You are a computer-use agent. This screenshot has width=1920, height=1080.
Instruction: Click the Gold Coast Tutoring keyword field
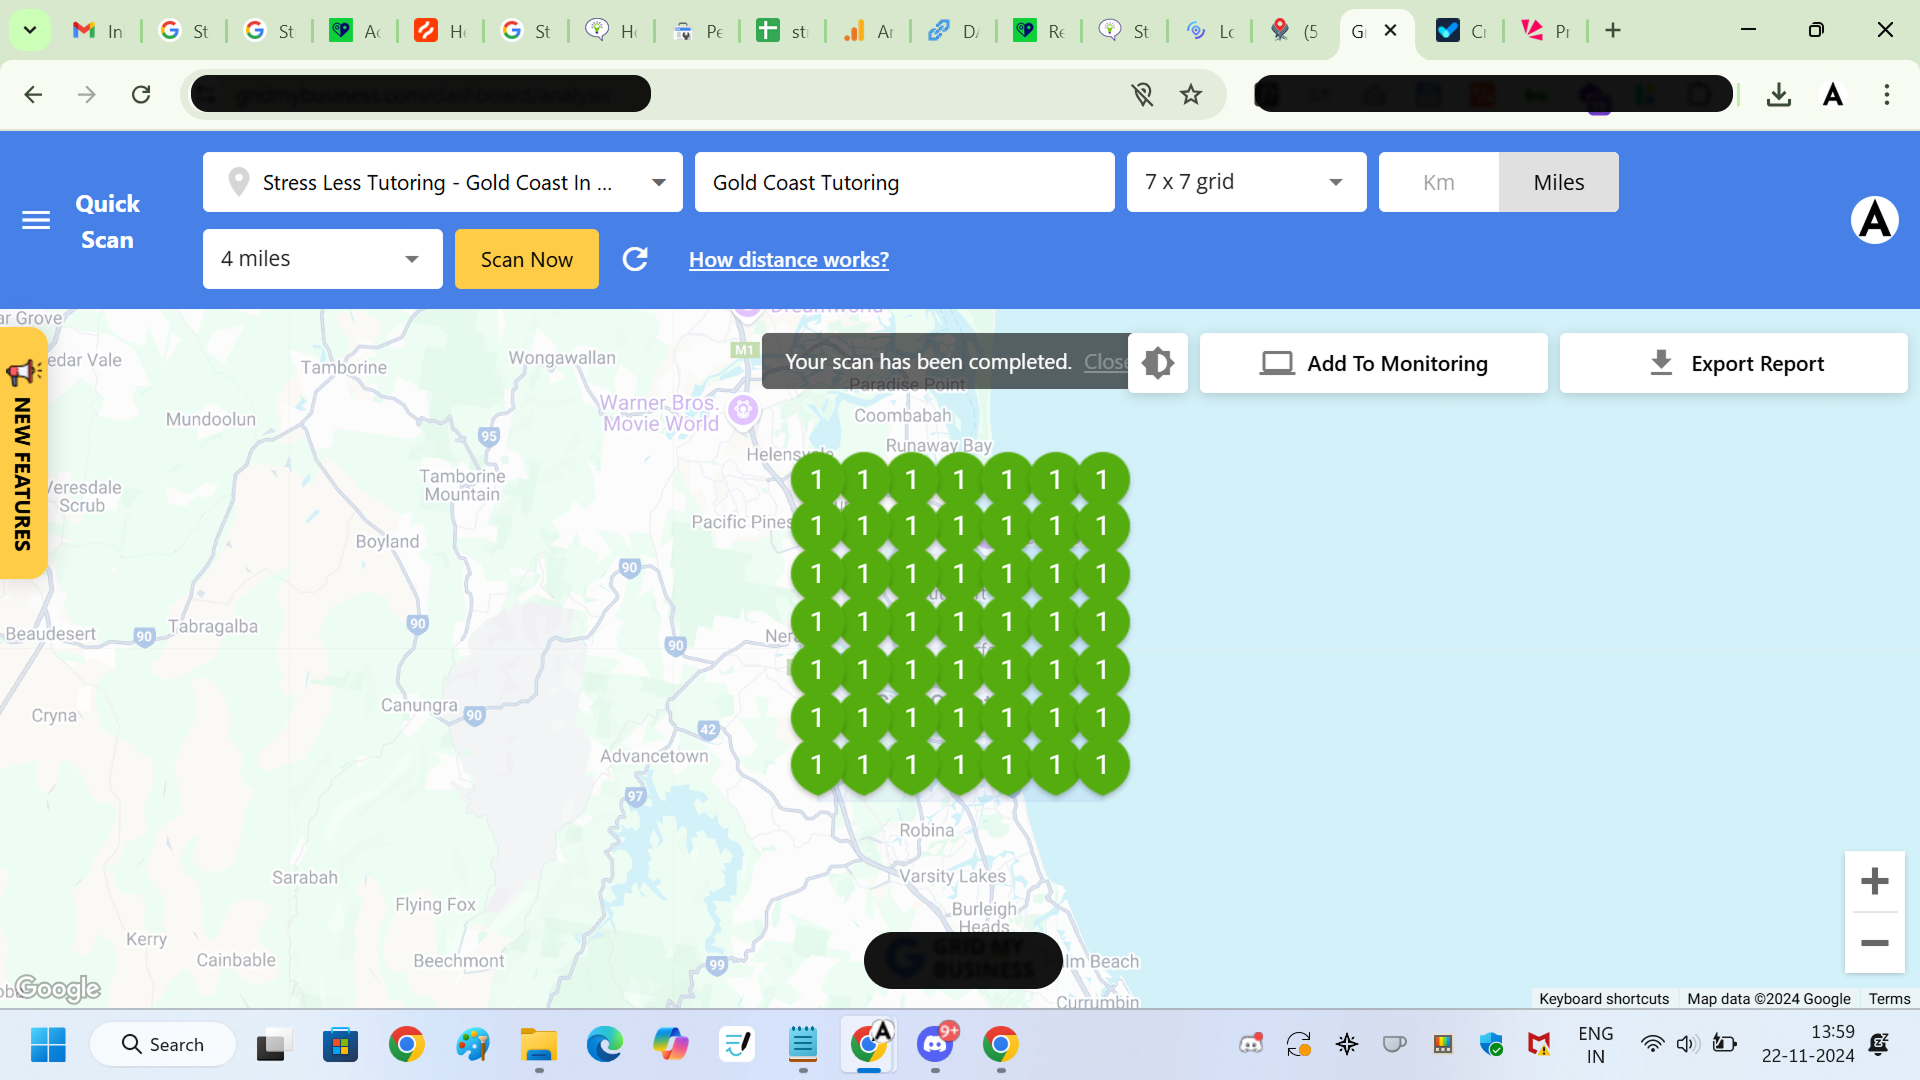[x=904, y=182]
